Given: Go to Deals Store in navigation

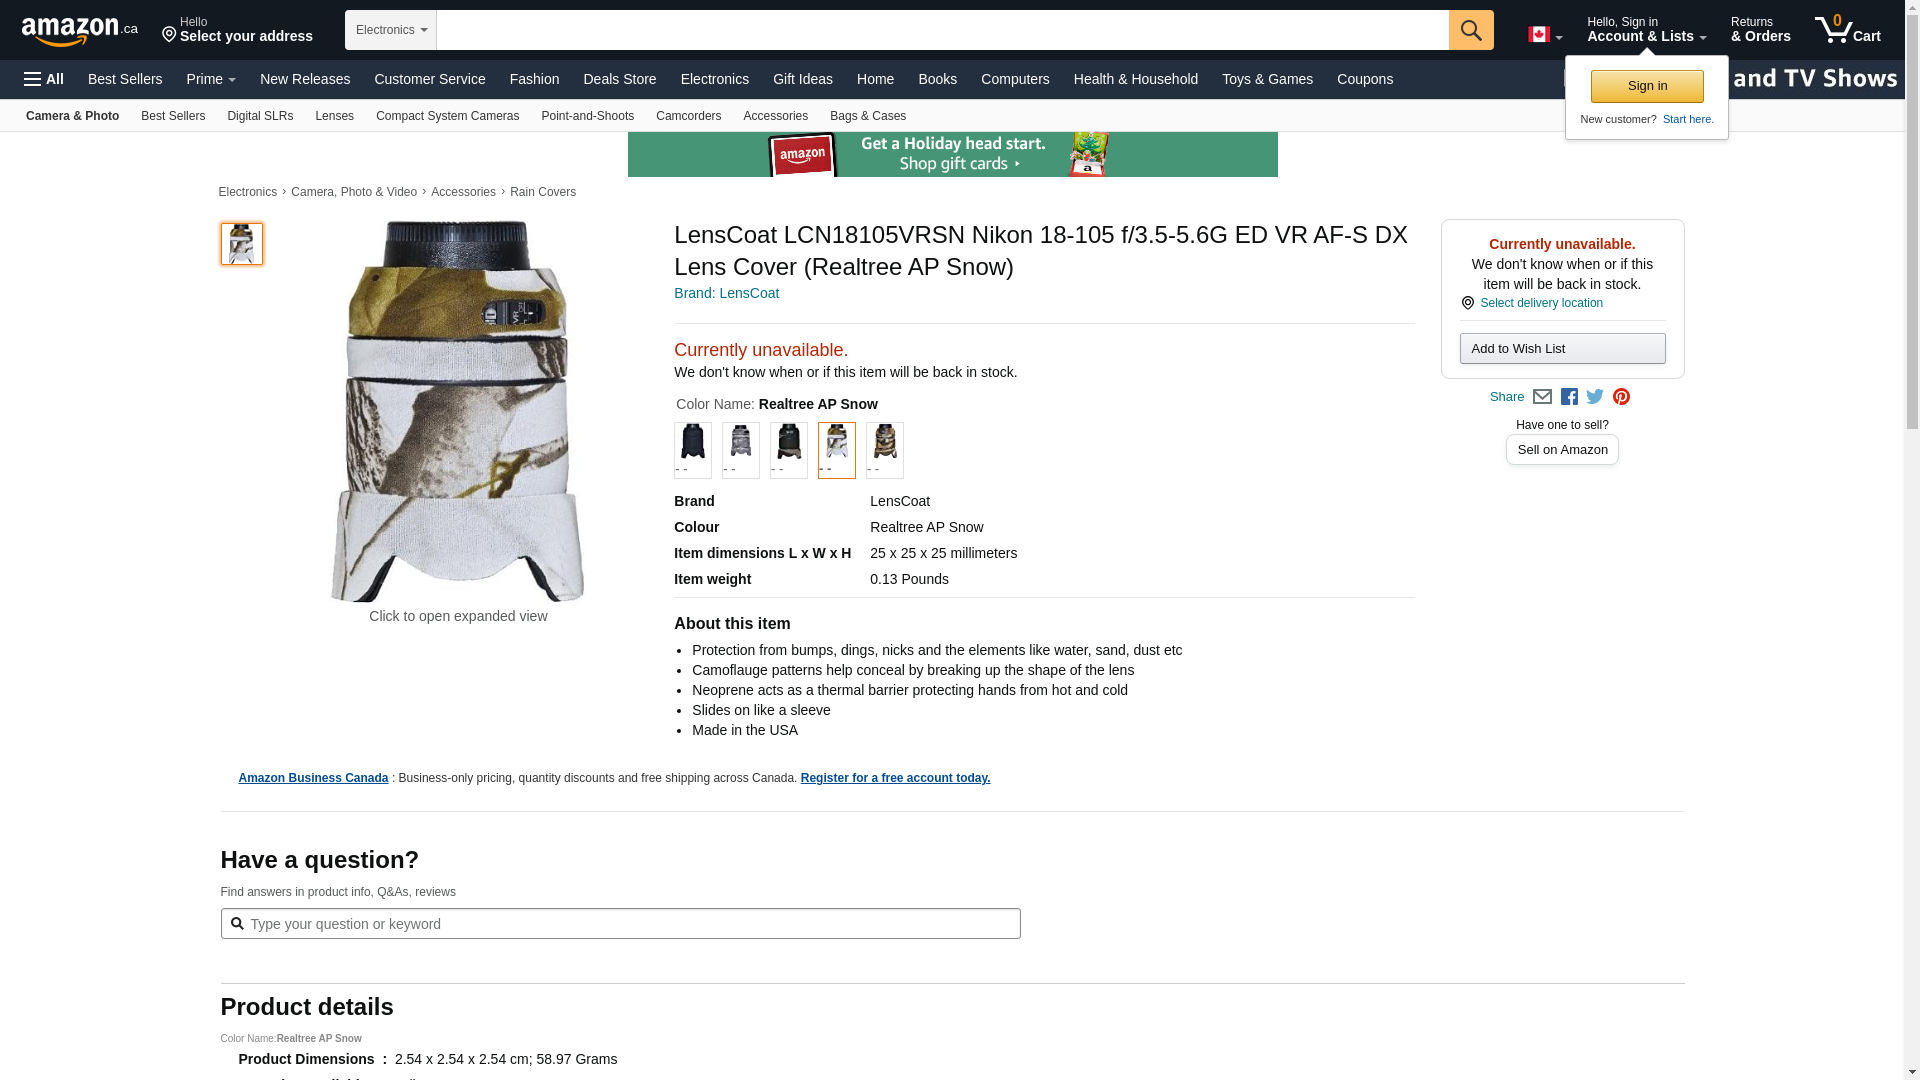Looking at the screenshot, I should [x=619, y=79].
